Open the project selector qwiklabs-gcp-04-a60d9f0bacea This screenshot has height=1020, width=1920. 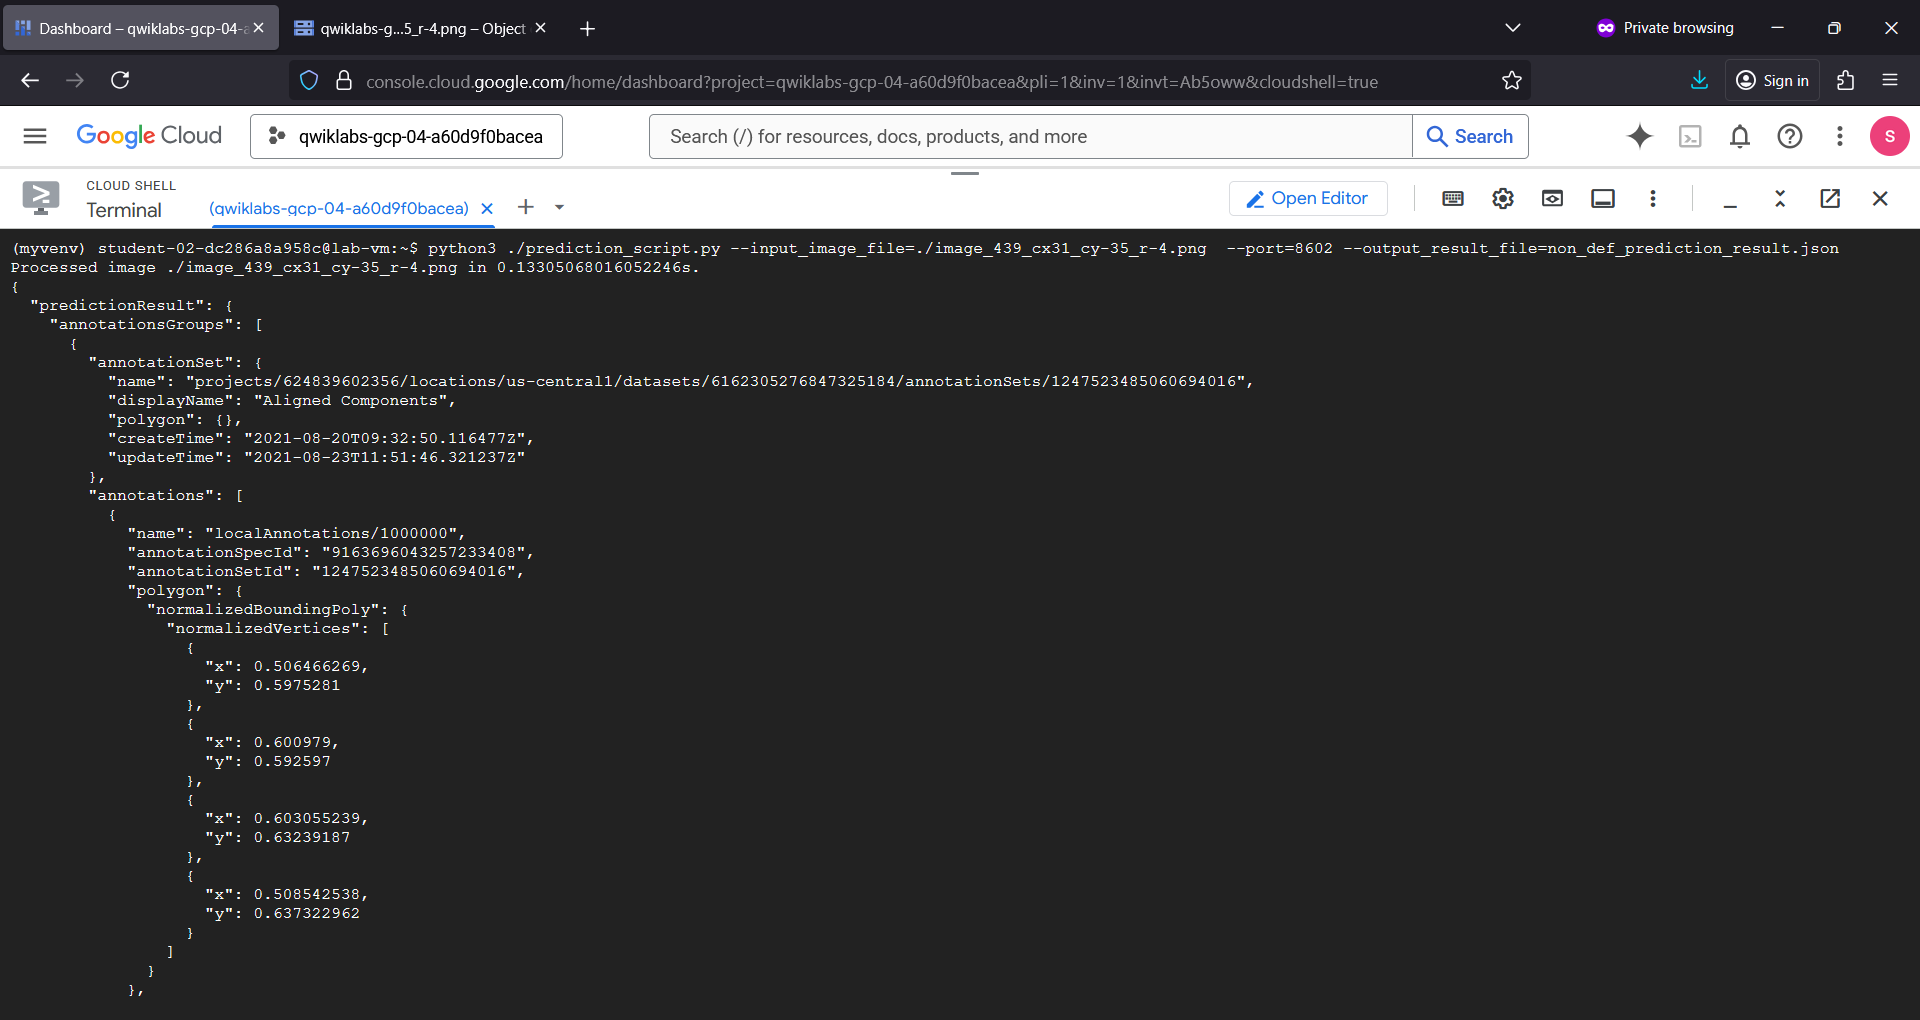pyautogui.click(x=406, y=136)
